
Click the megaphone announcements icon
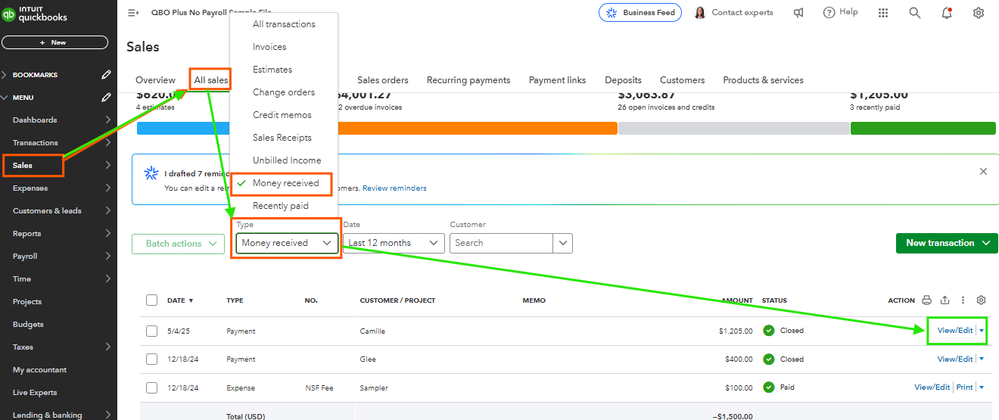[x=799, y=13]
